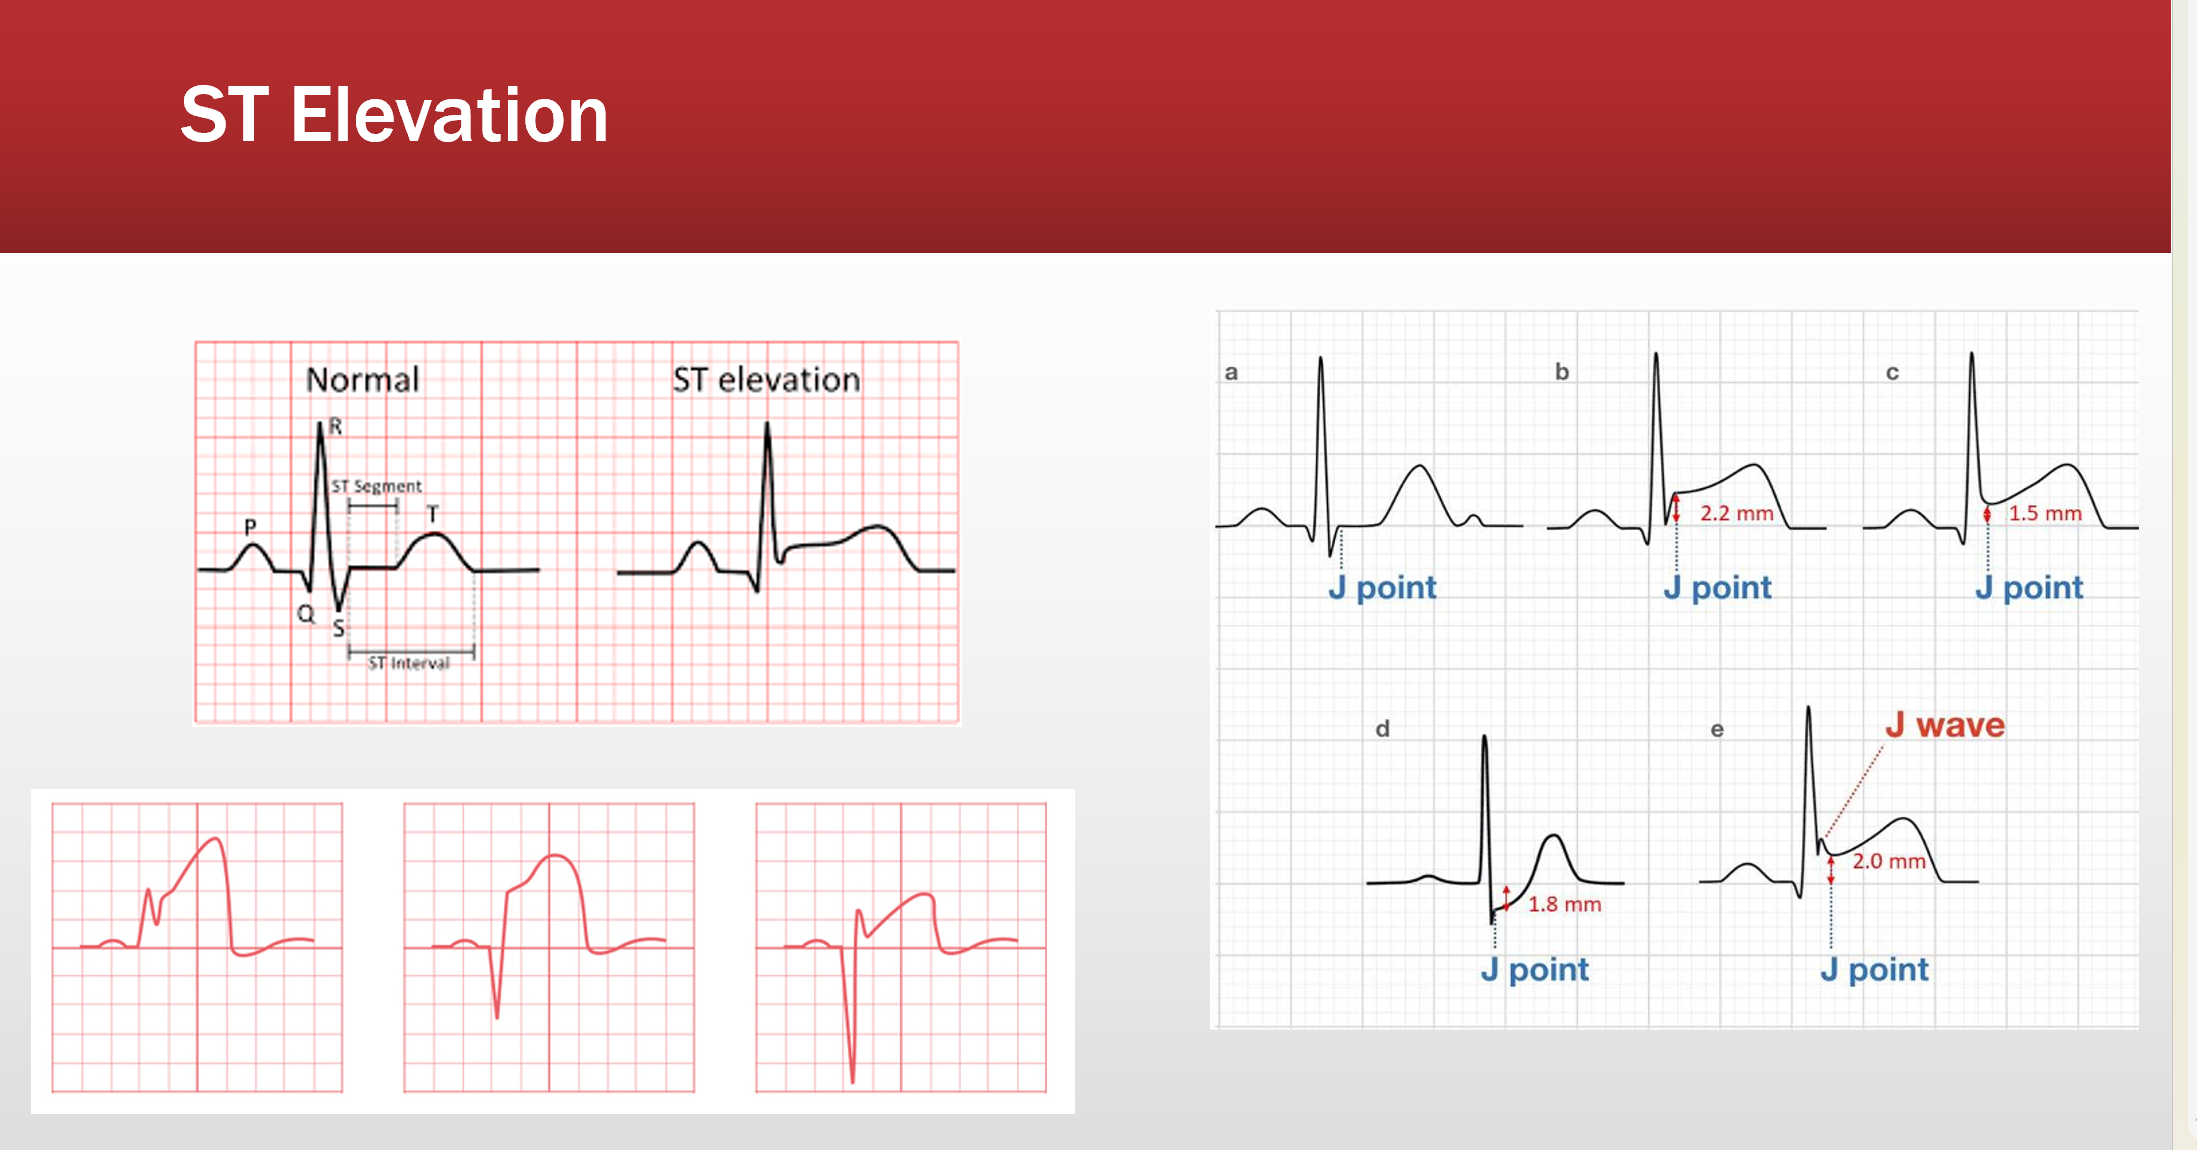Click the '1.8 mm' measurement in panel d
This screenshot has width=2197, height=1150.
coord(1564,905)
